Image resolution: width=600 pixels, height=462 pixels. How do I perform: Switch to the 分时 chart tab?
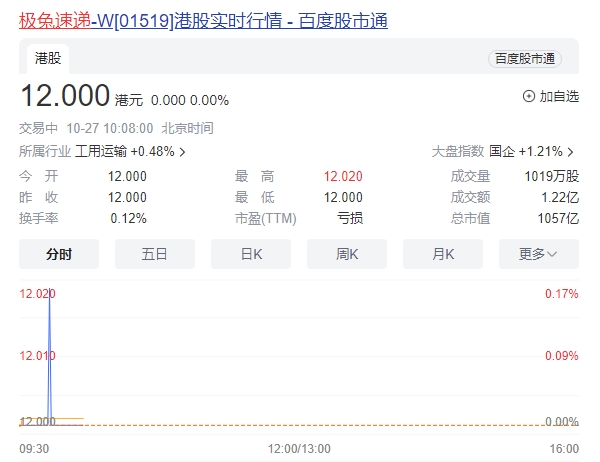click(59, 254)
